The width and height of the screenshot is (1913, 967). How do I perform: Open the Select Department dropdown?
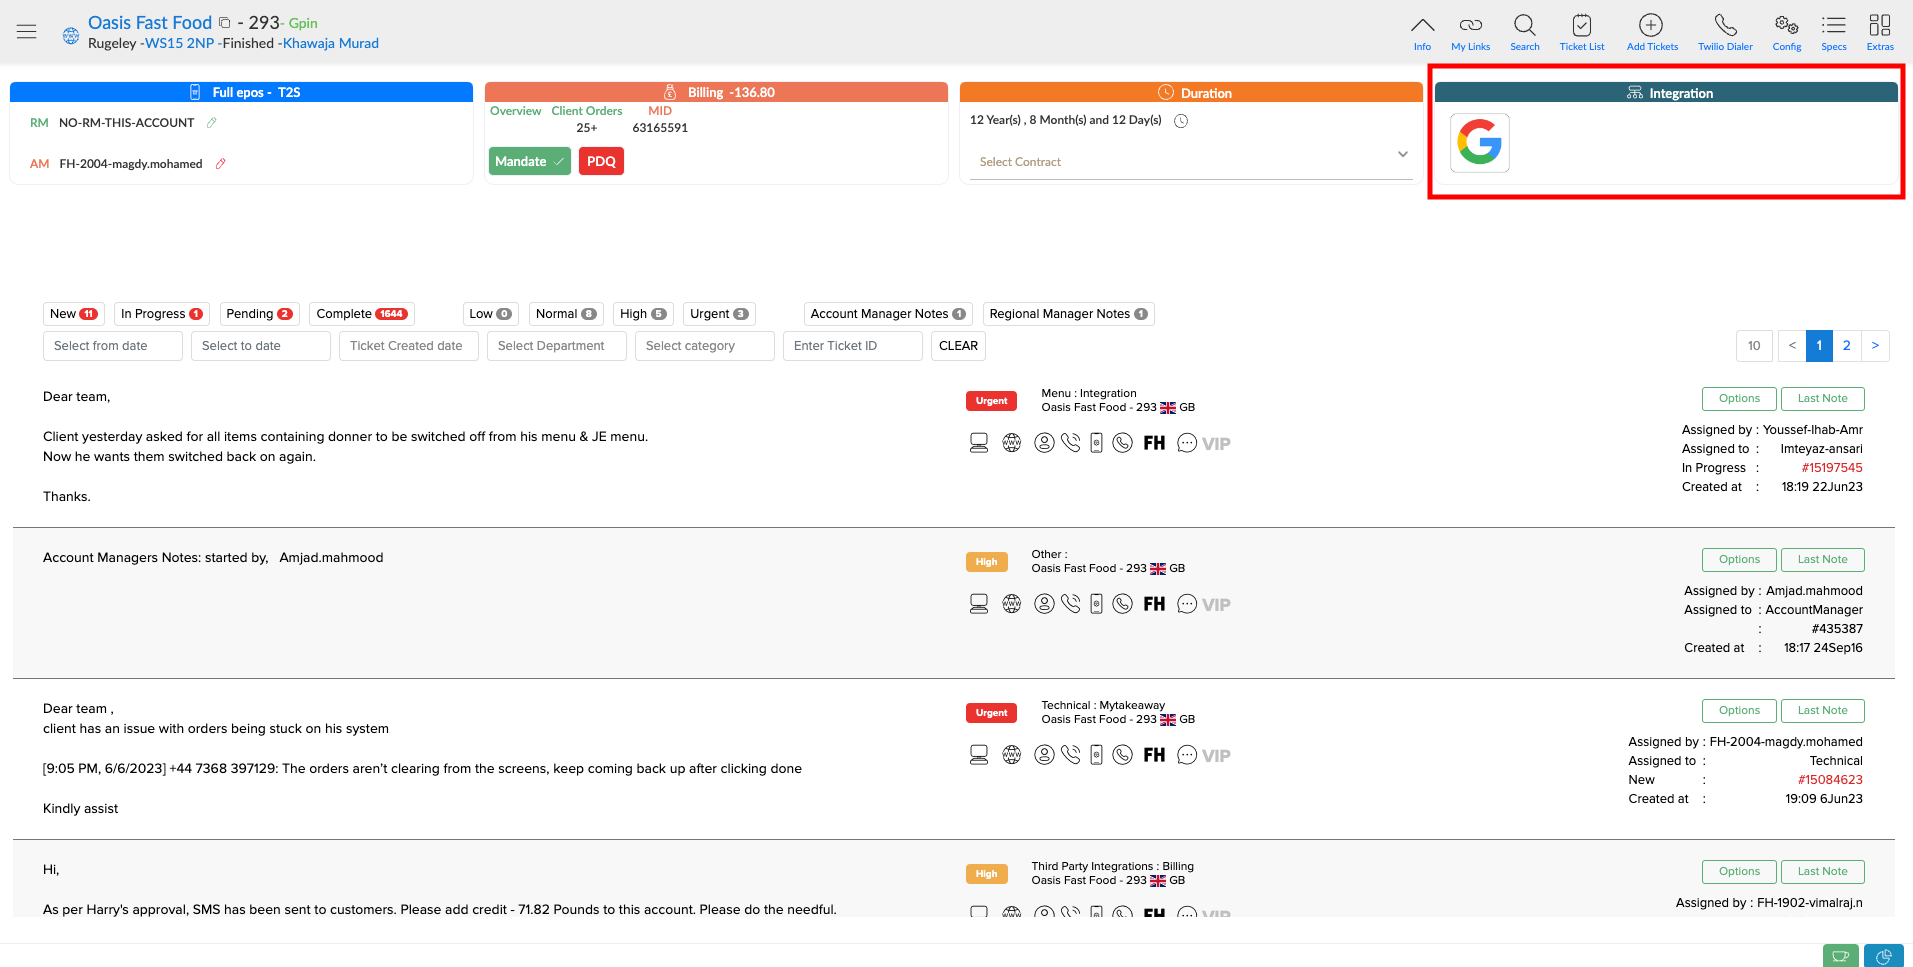coord(557,346)
